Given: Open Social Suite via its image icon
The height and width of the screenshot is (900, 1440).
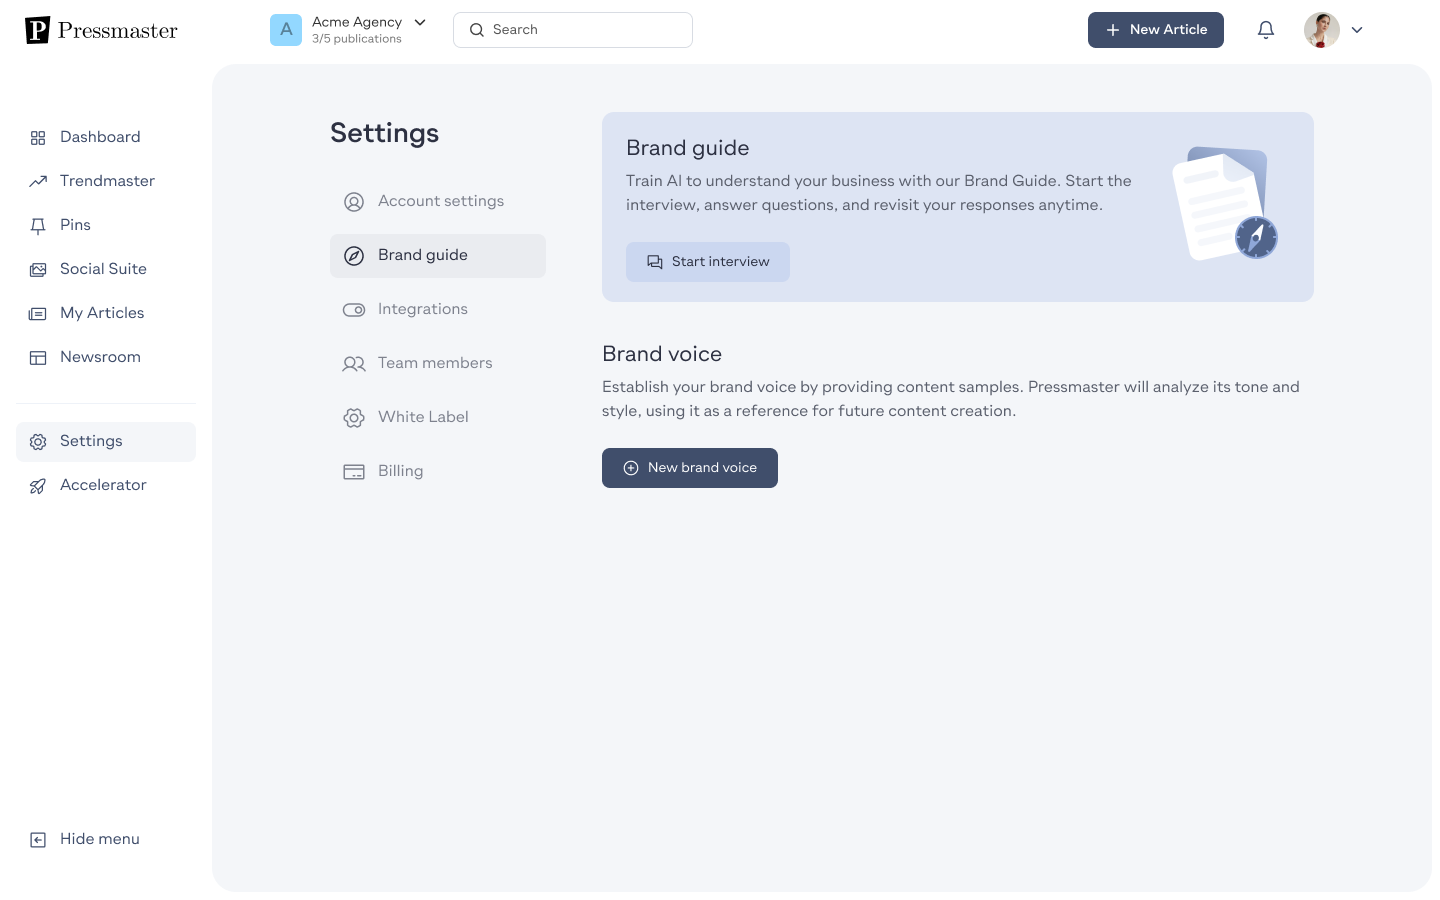Looking at the screenshot, I should click(x=38, y=270).
